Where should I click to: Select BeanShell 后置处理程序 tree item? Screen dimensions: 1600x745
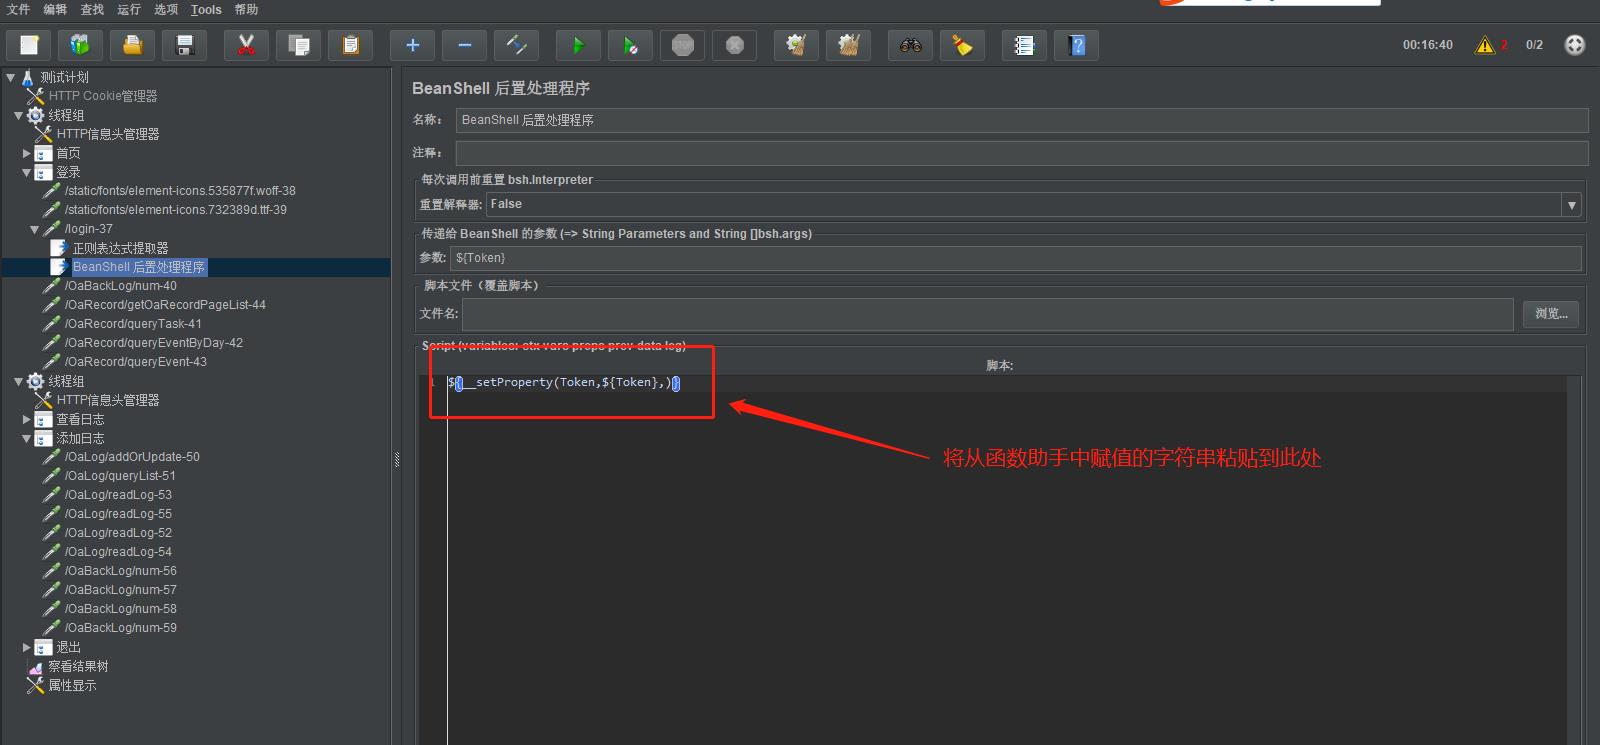(x=139, y=267)
